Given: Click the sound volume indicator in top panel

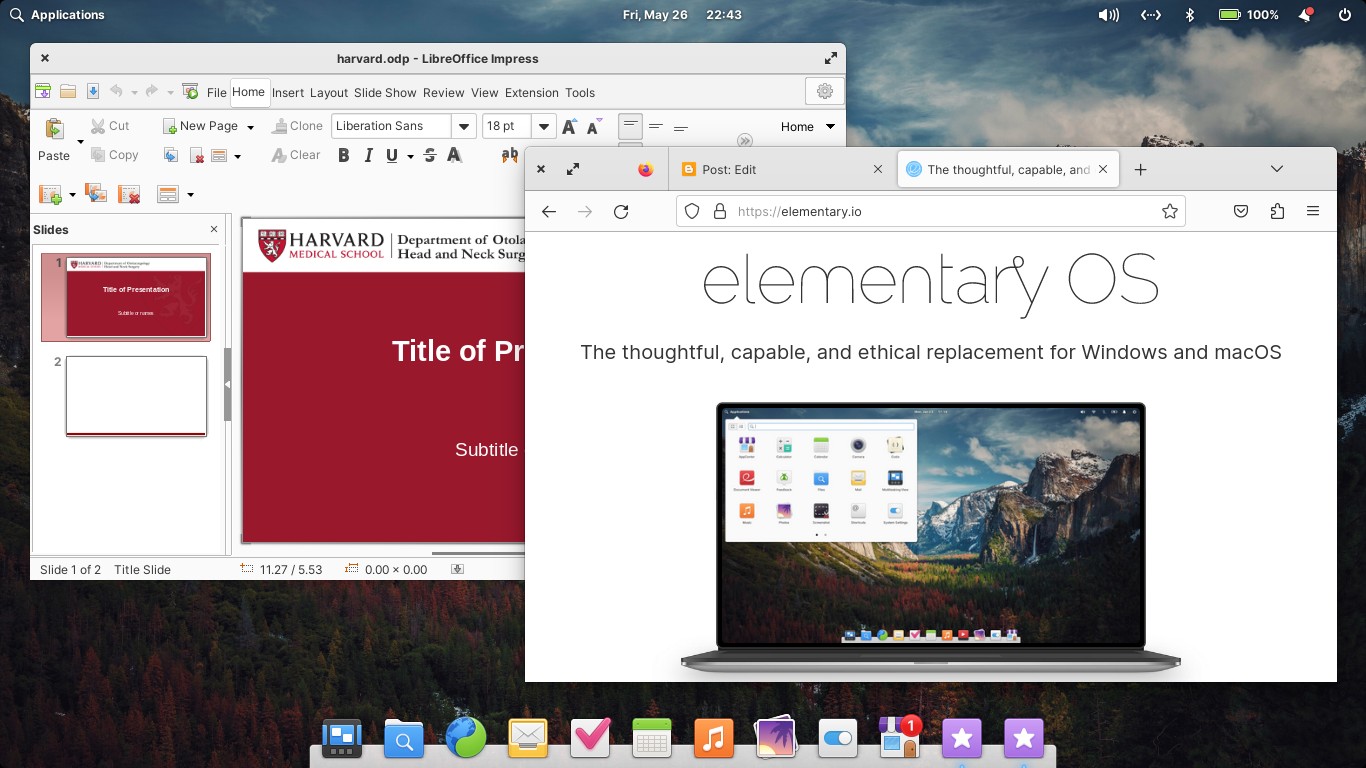Looking at the screenshot, I should (1108, 14).
